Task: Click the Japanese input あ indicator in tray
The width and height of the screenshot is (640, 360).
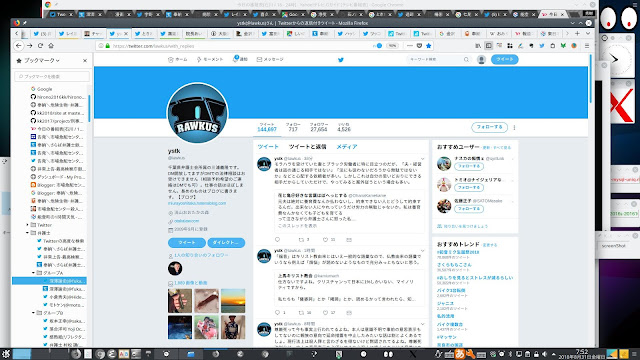Action: pyautogui.click(x=460, y=354)
